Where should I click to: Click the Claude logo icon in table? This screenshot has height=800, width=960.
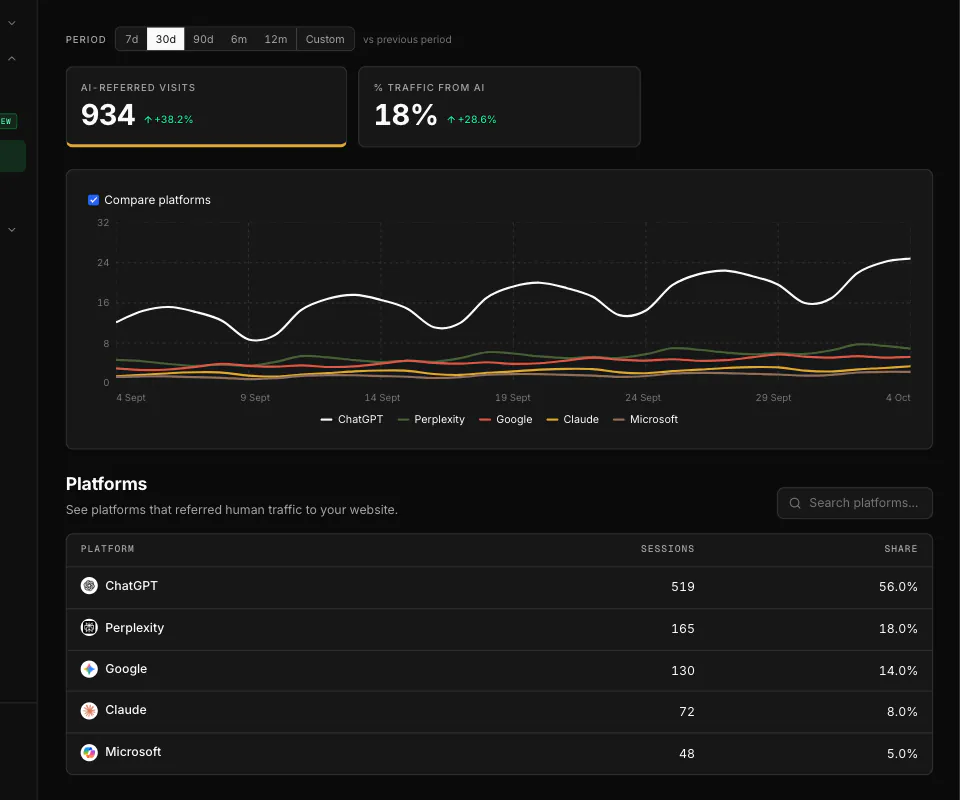coord(89,711)
